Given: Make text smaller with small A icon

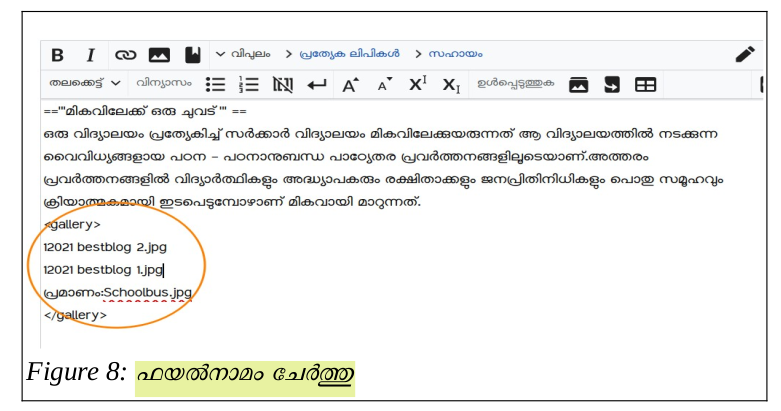Looking at the screenshot, I should [384, 84].
